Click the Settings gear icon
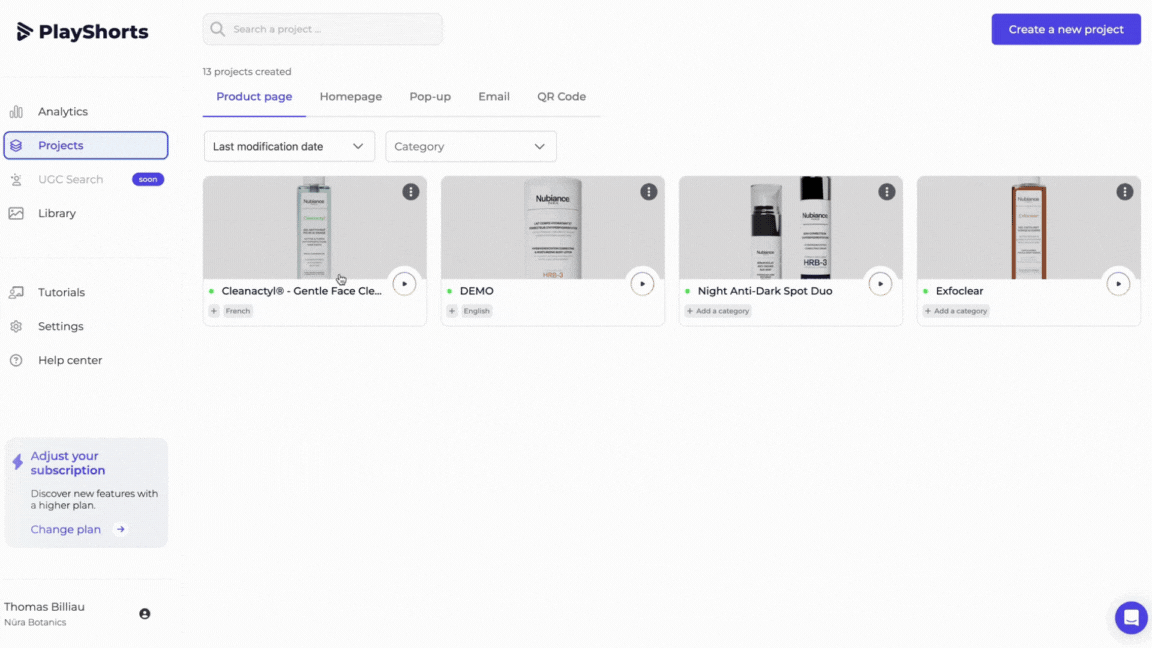Screen dimensions: 1152x648 coord(16,326)
